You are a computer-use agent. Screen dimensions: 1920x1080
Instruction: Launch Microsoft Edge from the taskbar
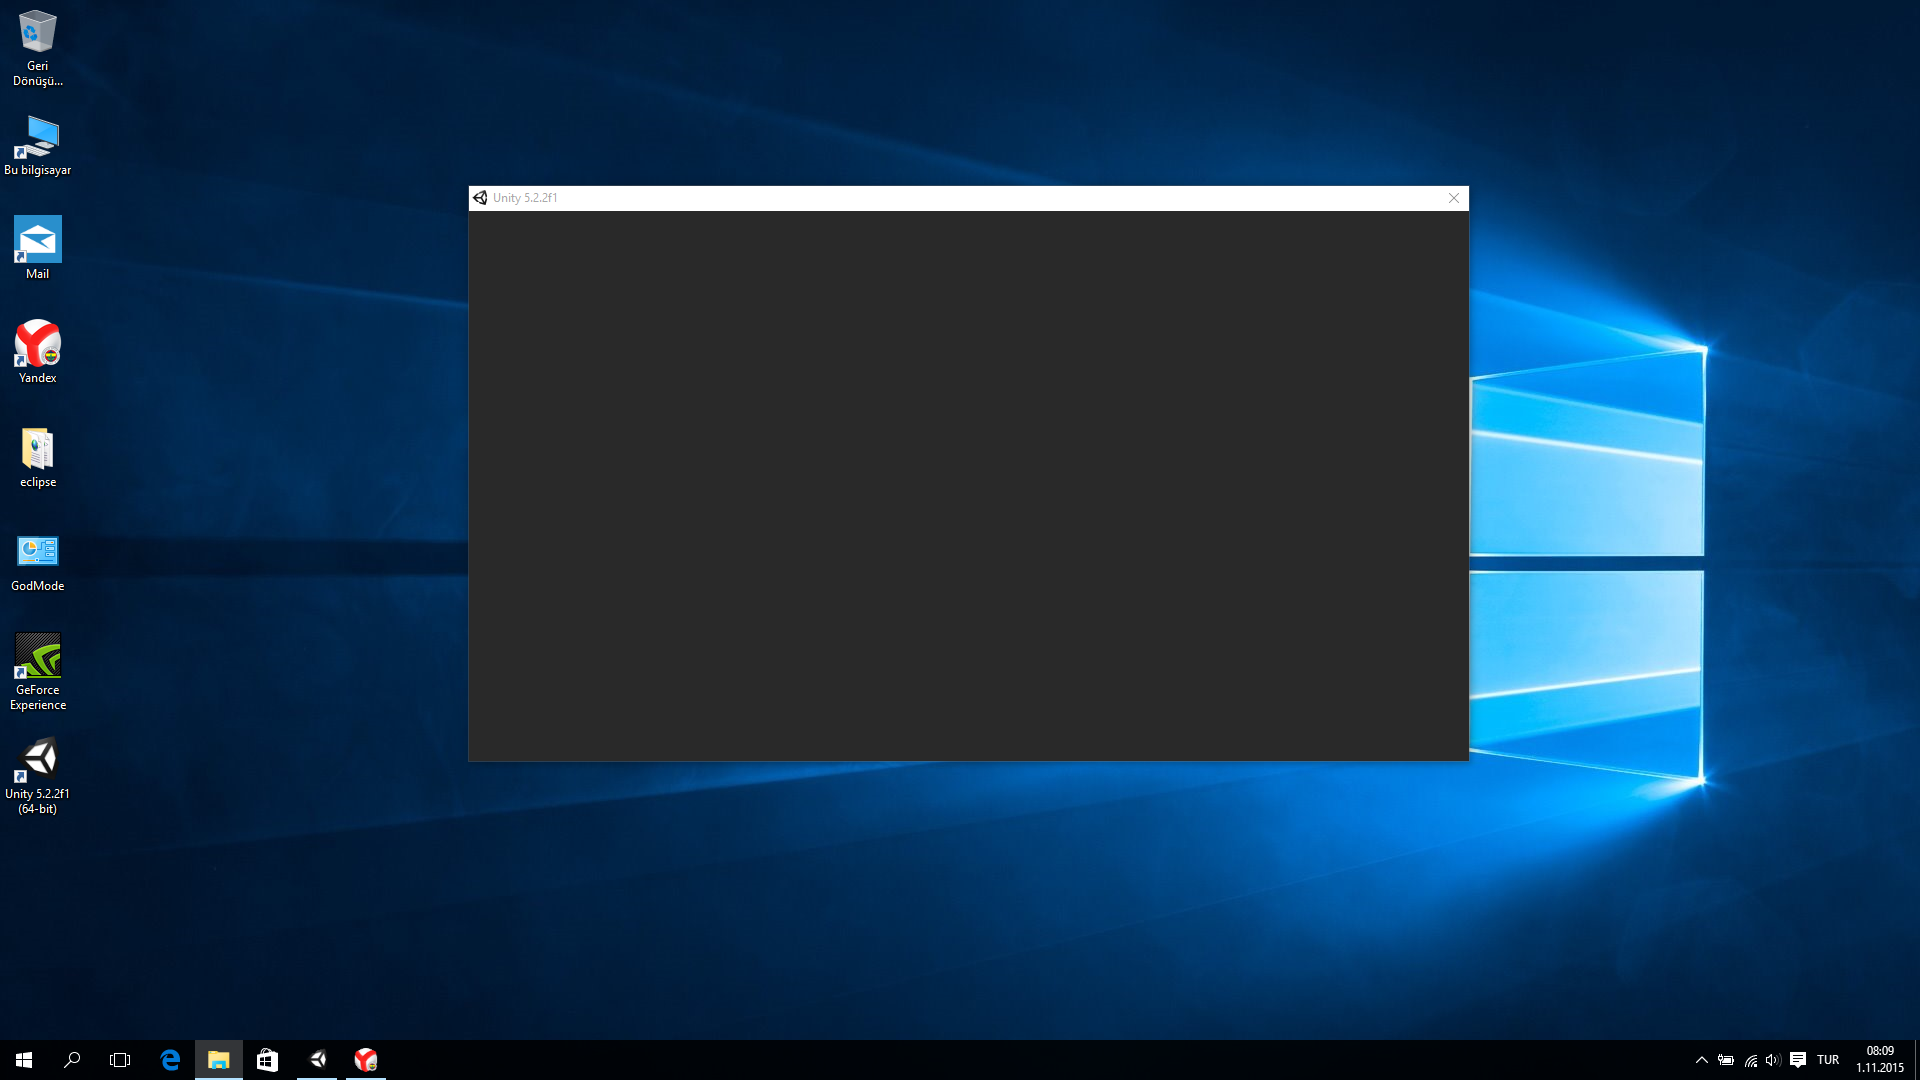(170, 1060)
